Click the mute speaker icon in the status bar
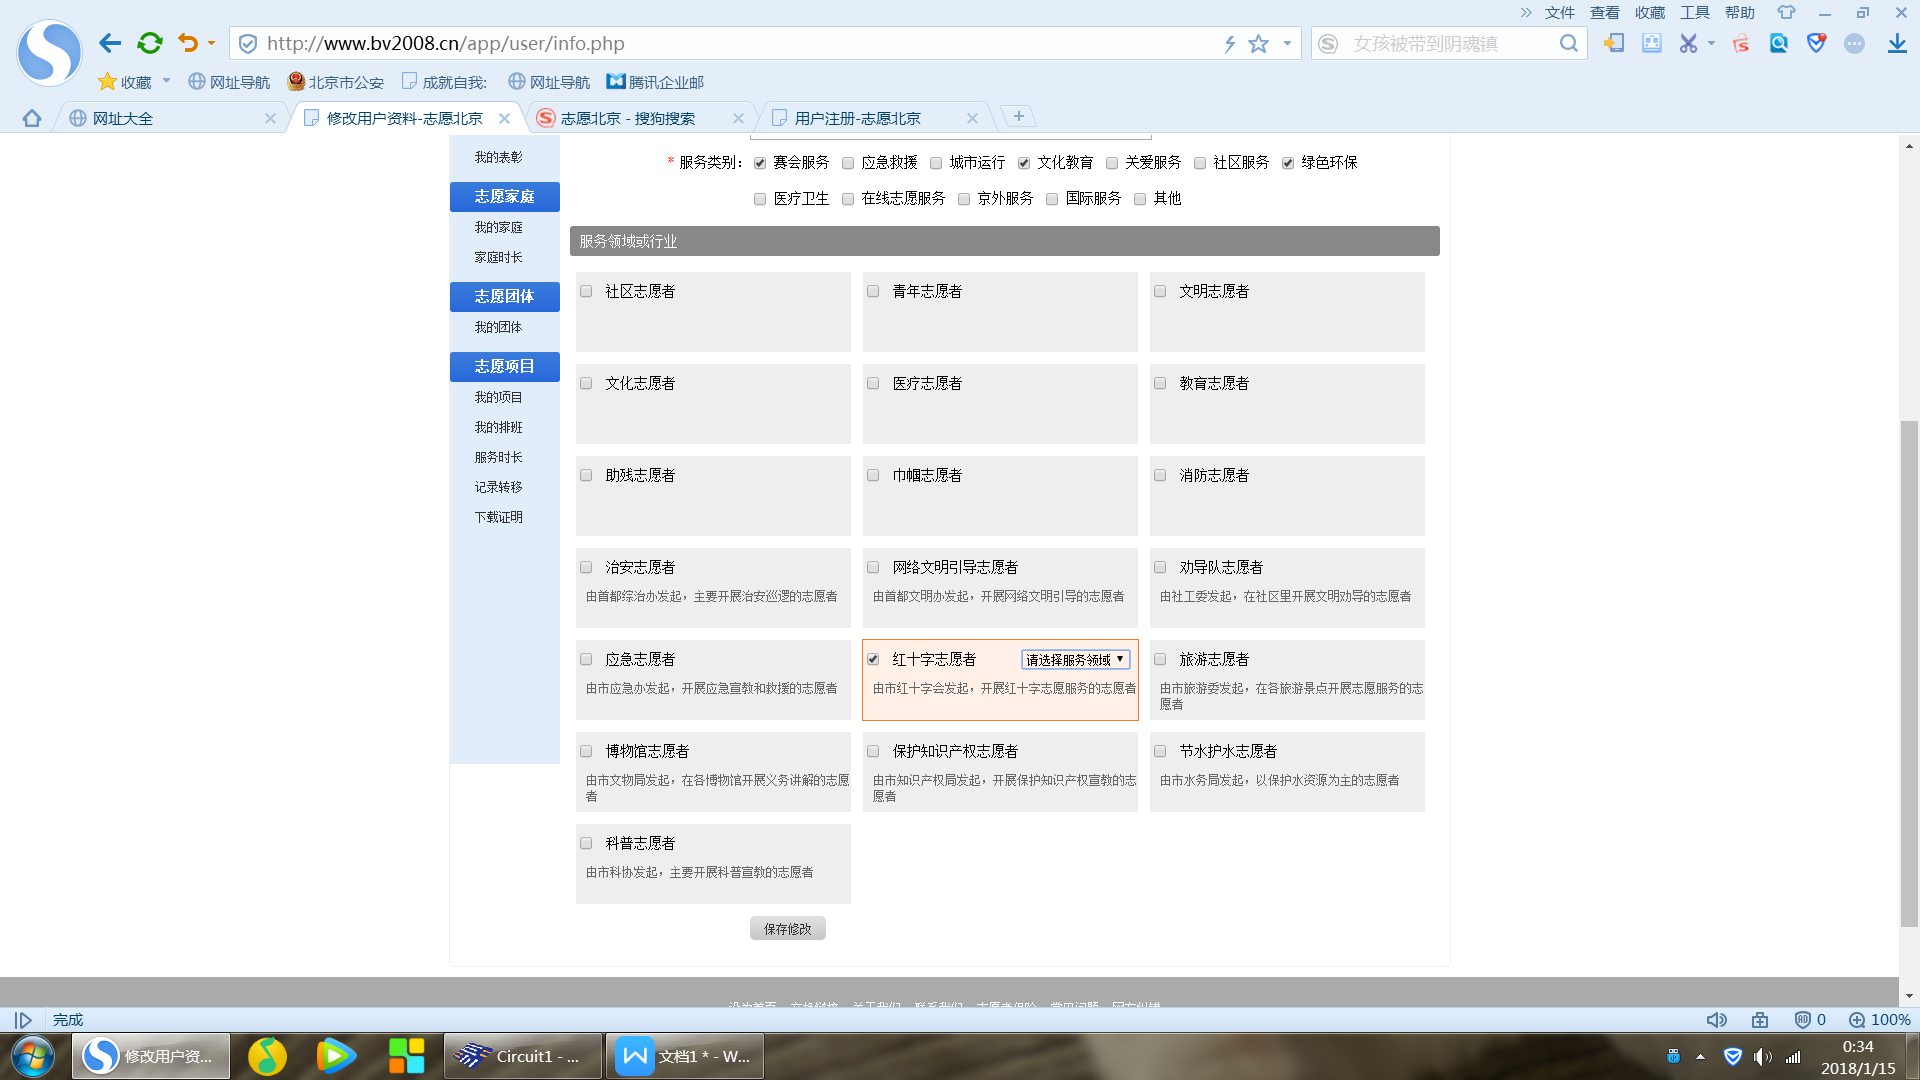 click(1716, 1020)
